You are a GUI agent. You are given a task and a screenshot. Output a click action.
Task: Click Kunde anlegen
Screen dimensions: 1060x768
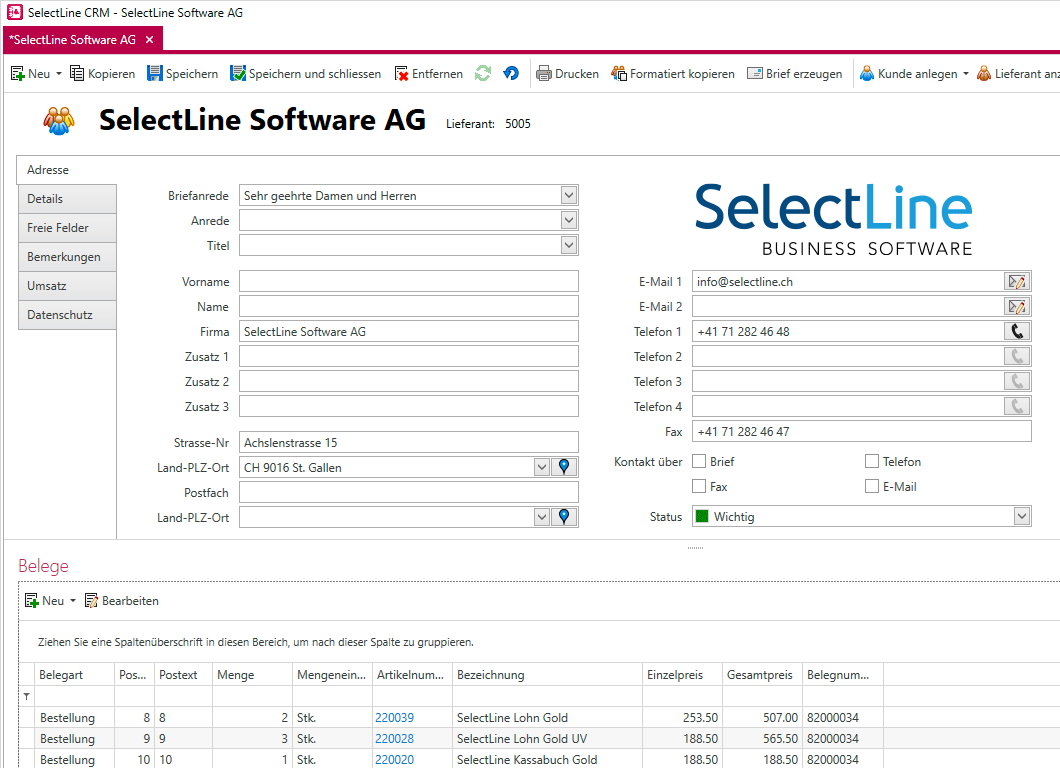tap(909, 73)
